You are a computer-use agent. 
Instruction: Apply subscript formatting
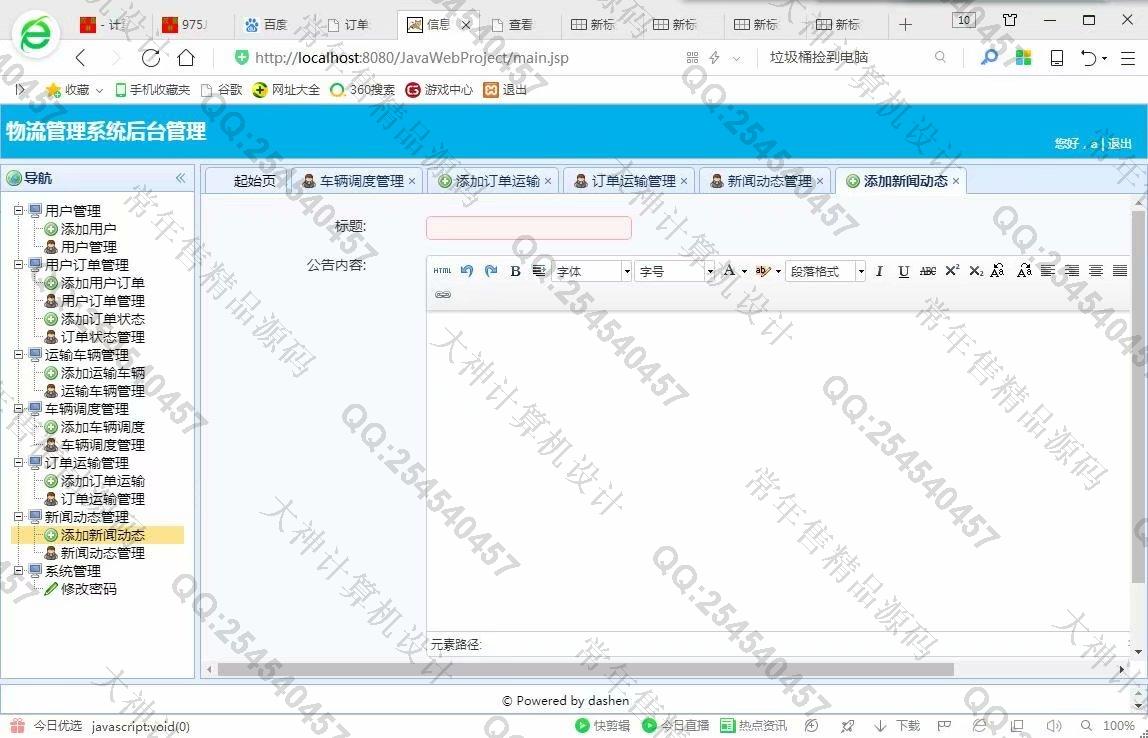pos(976,271)
